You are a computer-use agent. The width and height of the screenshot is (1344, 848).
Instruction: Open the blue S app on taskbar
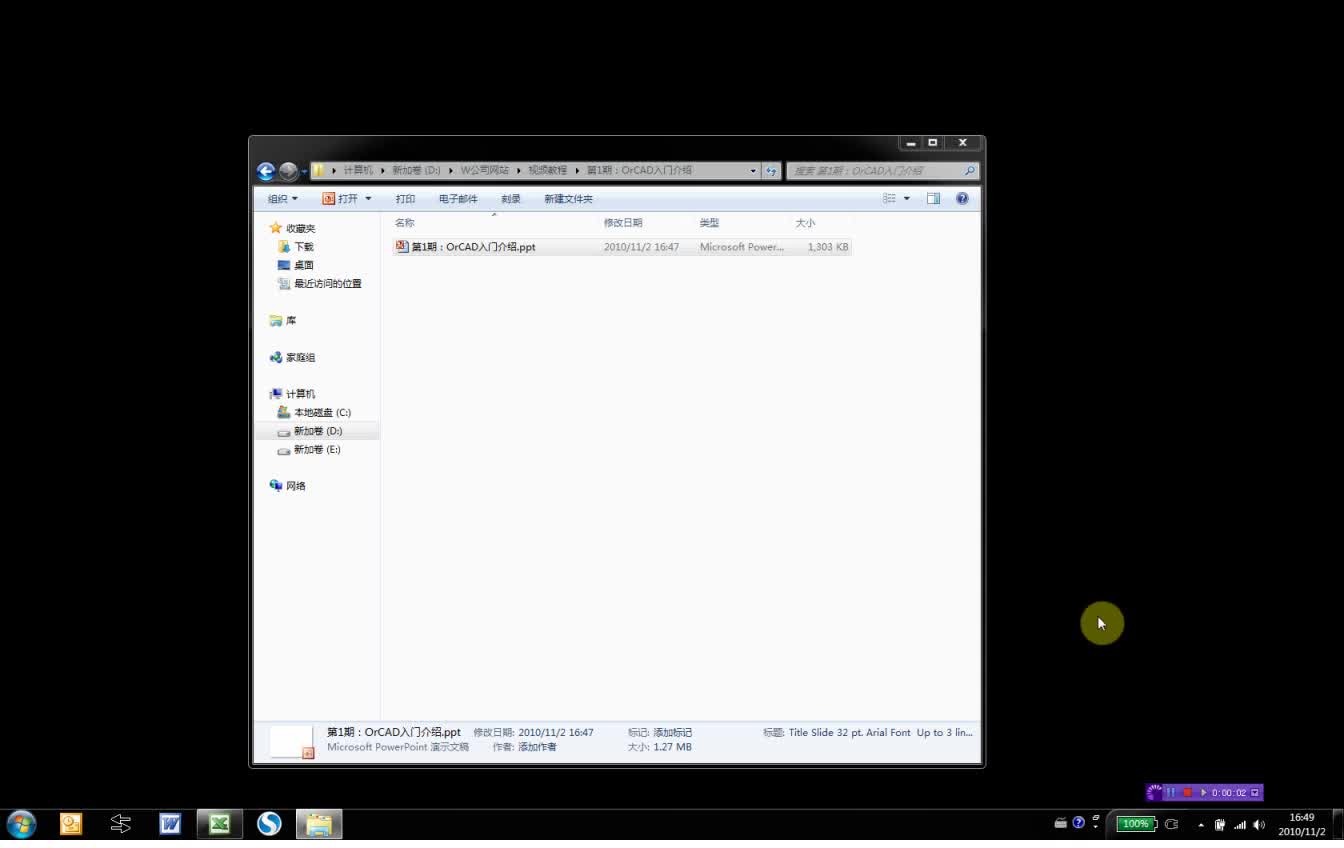click(x=269, y=824)
